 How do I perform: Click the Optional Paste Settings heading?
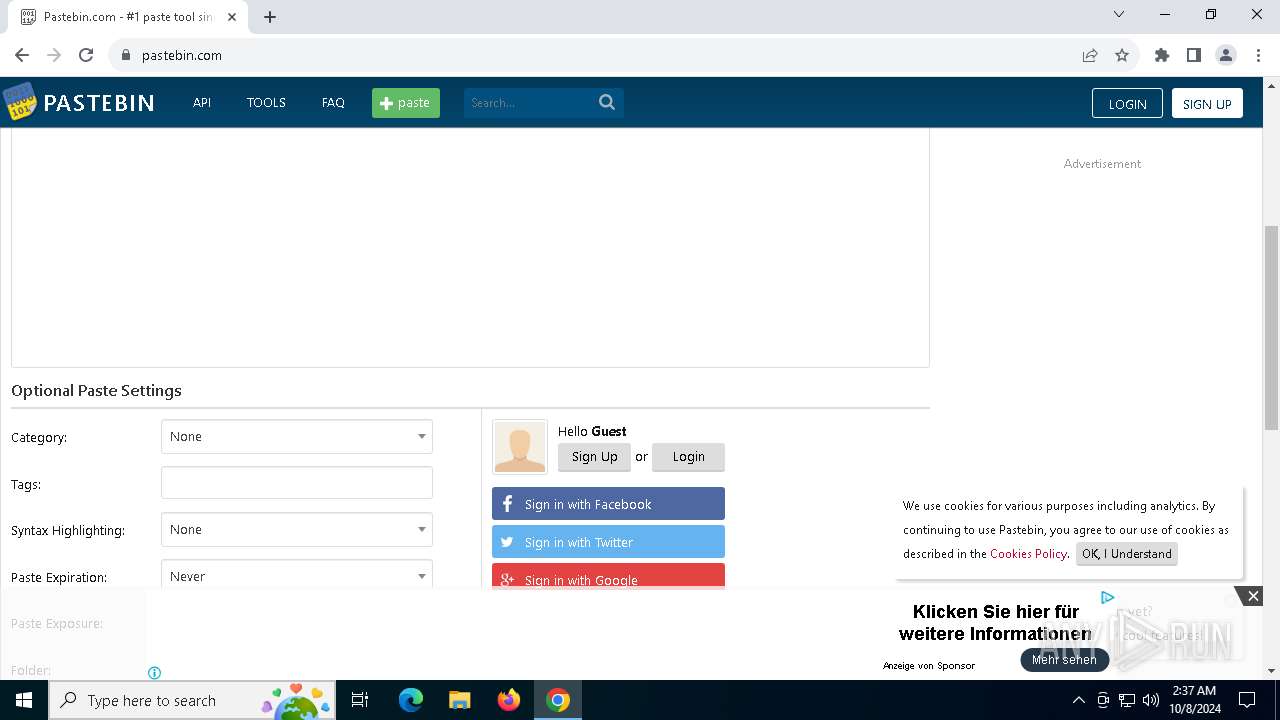point(96,391)
